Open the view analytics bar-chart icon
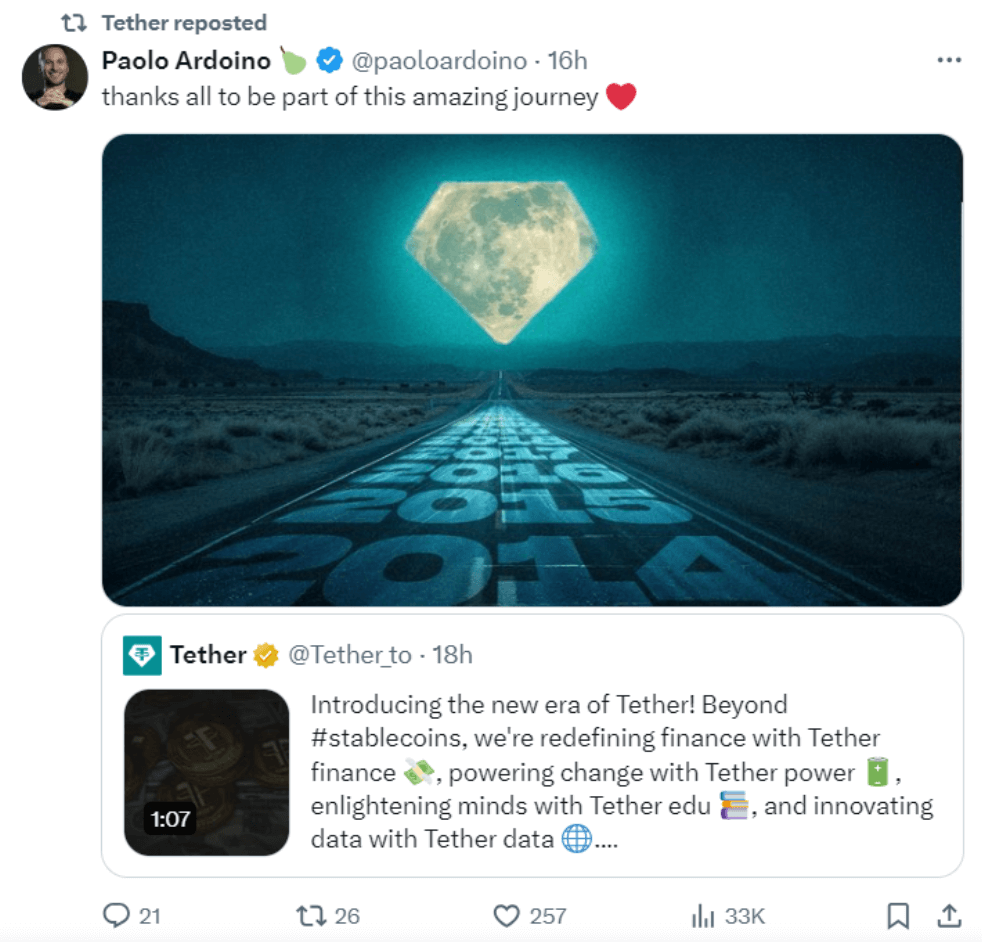Screen dimensions: 982x942 pos(702,915)
